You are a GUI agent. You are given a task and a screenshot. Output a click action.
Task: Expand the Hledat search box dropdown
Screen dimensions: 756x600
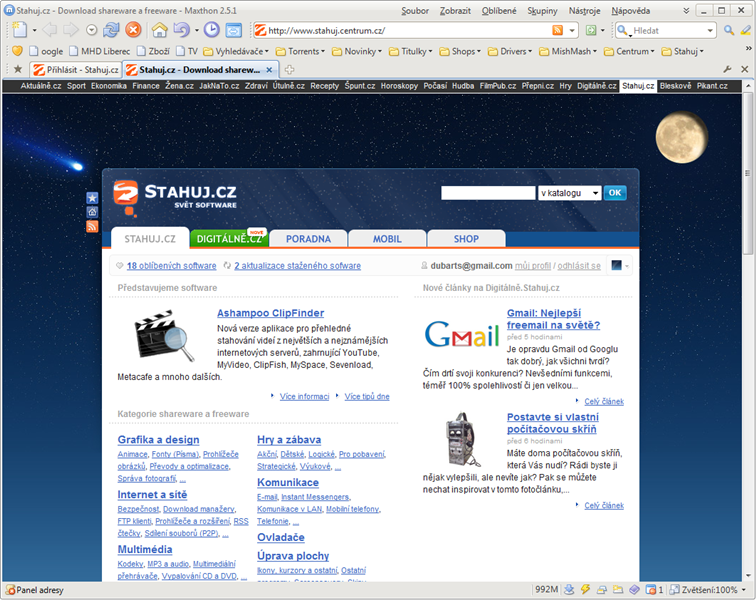tap(710, 30)
